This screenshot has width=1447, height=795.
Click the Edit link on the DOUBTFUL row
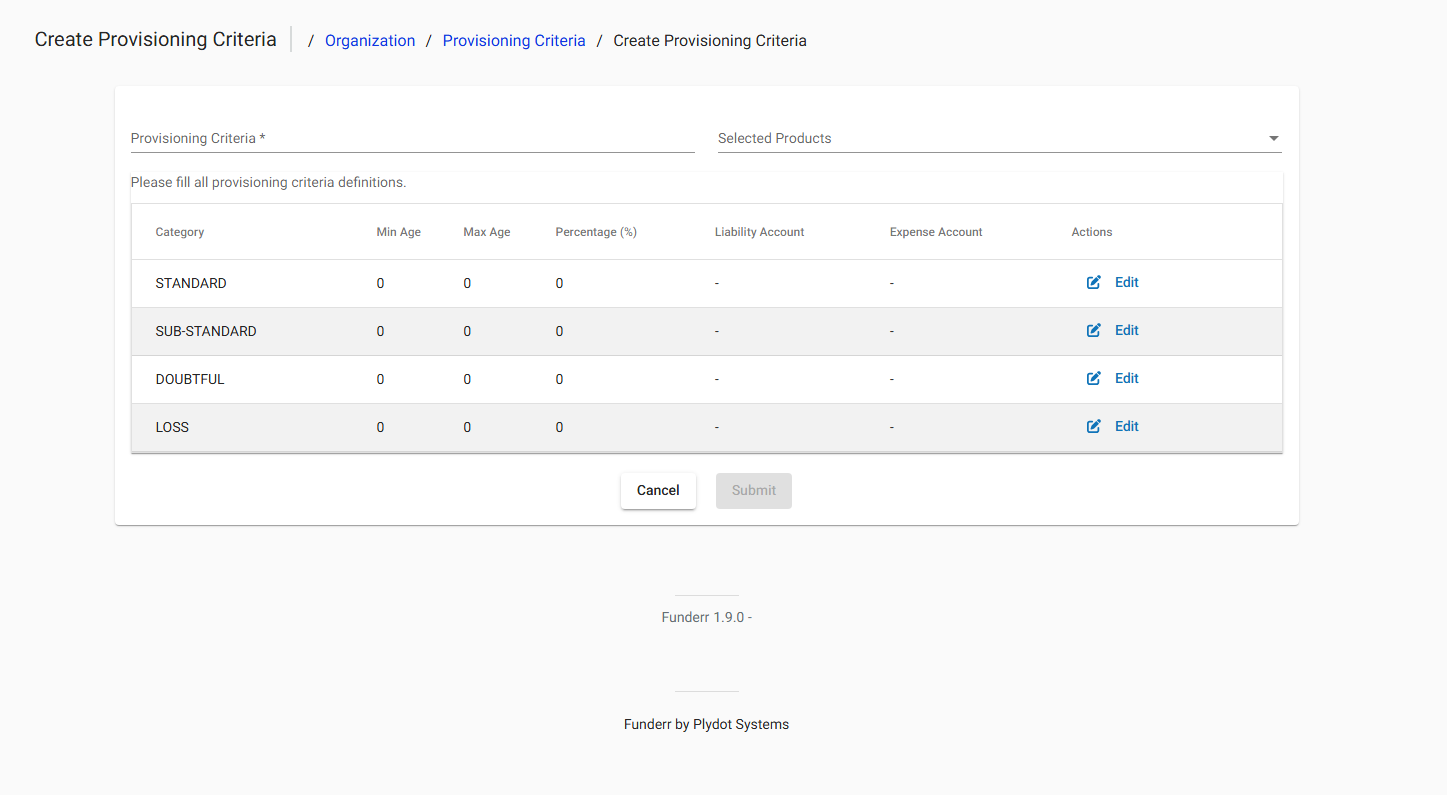1126,378
